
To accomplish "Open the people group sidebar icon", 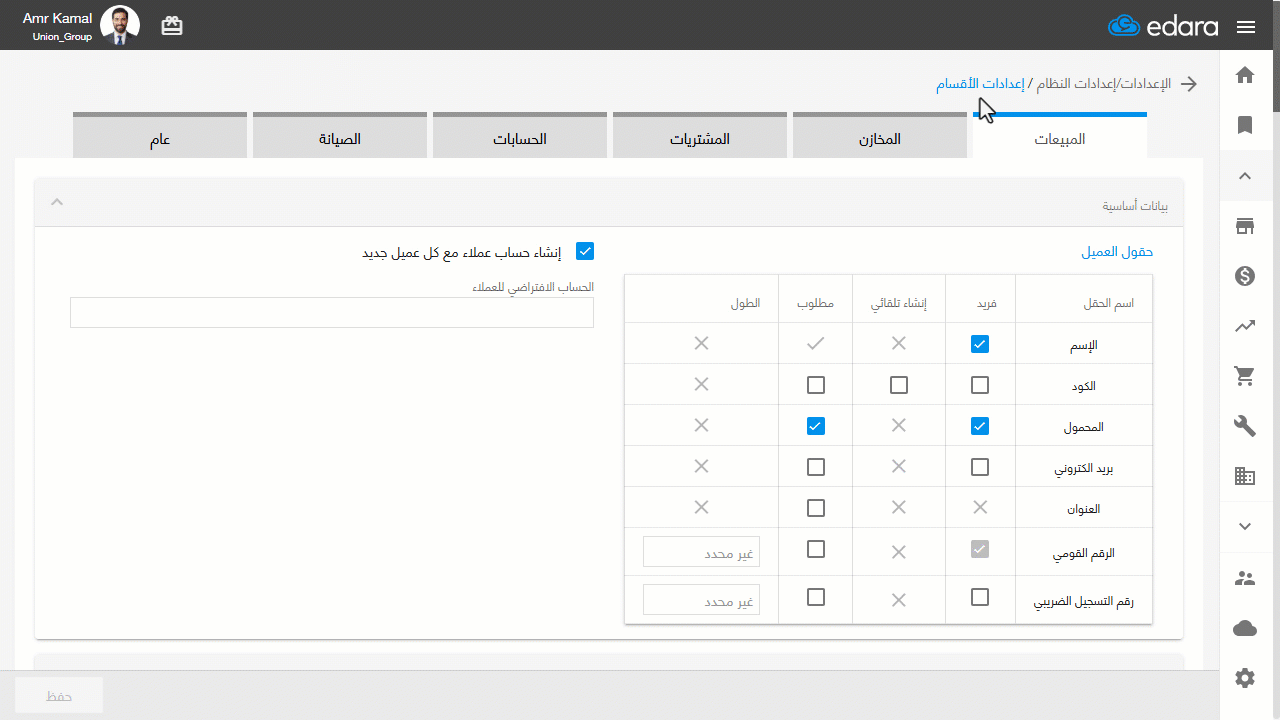I will pyautogui.click(x=1245, y=578).
